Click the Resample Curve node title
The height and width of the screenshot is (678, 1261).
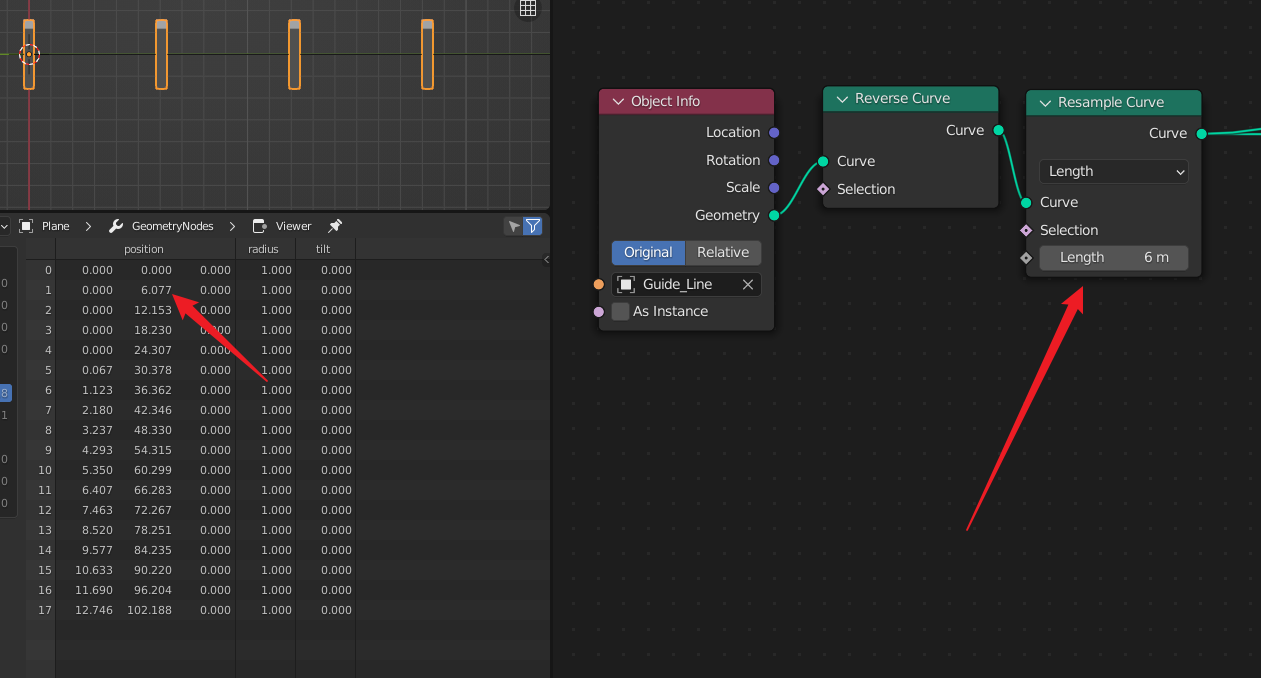point(1111,103)
